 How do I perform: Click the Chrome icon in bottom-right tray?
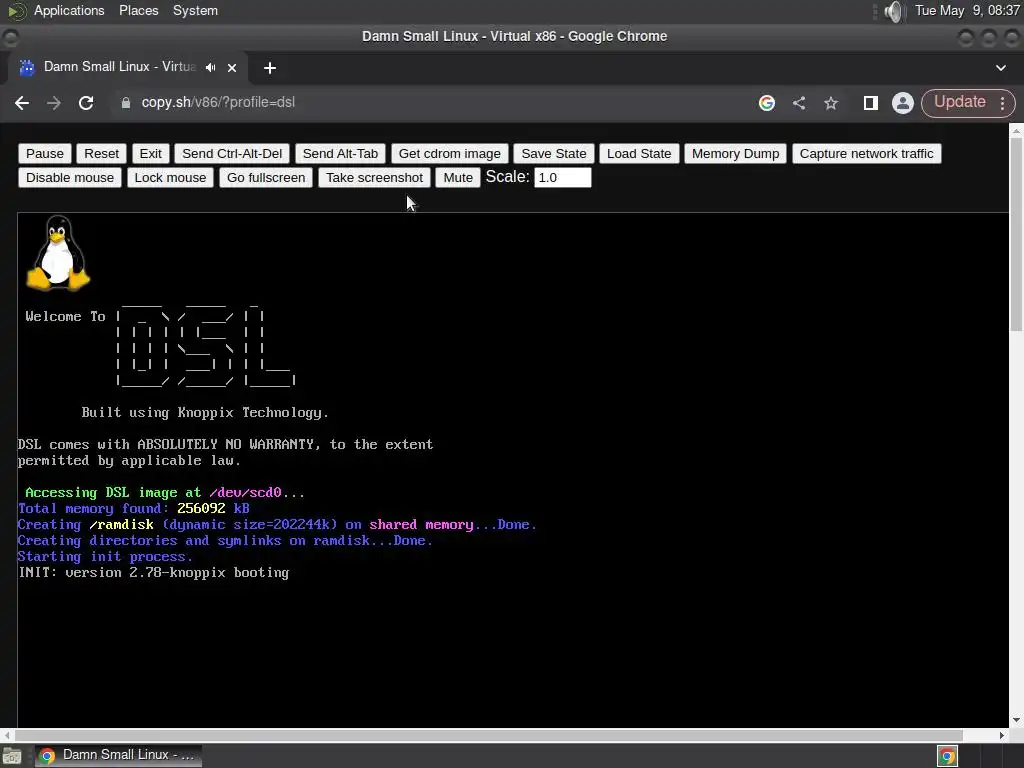pyautogui.click(x=948, y=756)
